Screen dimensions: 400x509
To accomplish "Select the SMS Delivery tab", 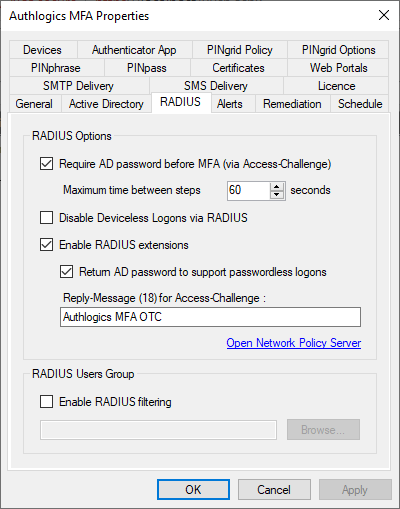I will [x=216, y=86].
